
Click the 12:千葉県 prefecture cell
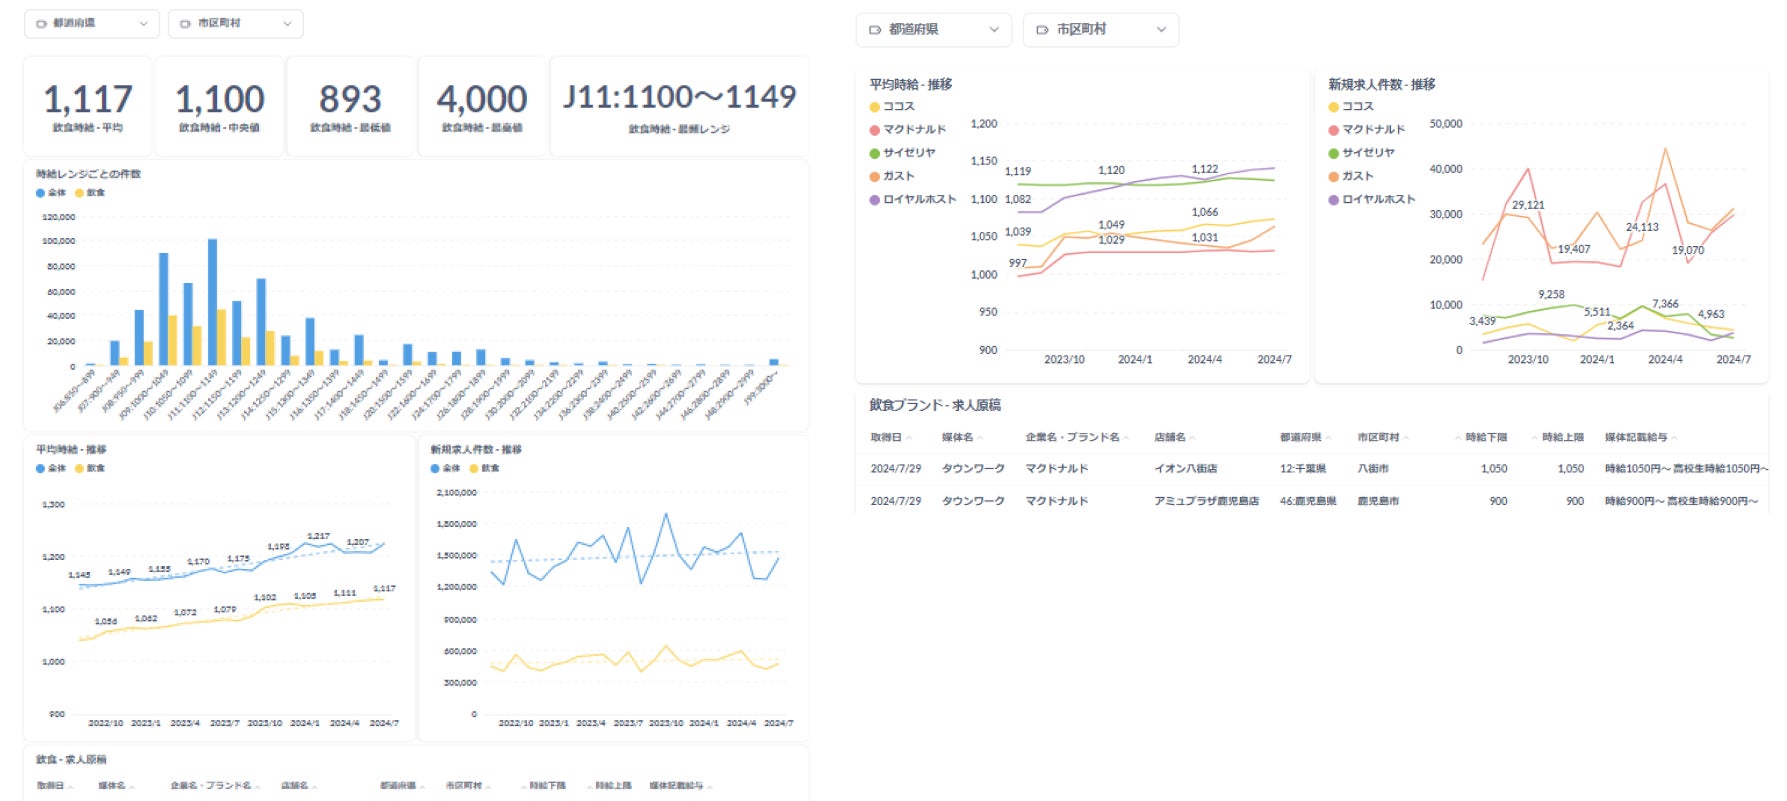coord(1303,469)
